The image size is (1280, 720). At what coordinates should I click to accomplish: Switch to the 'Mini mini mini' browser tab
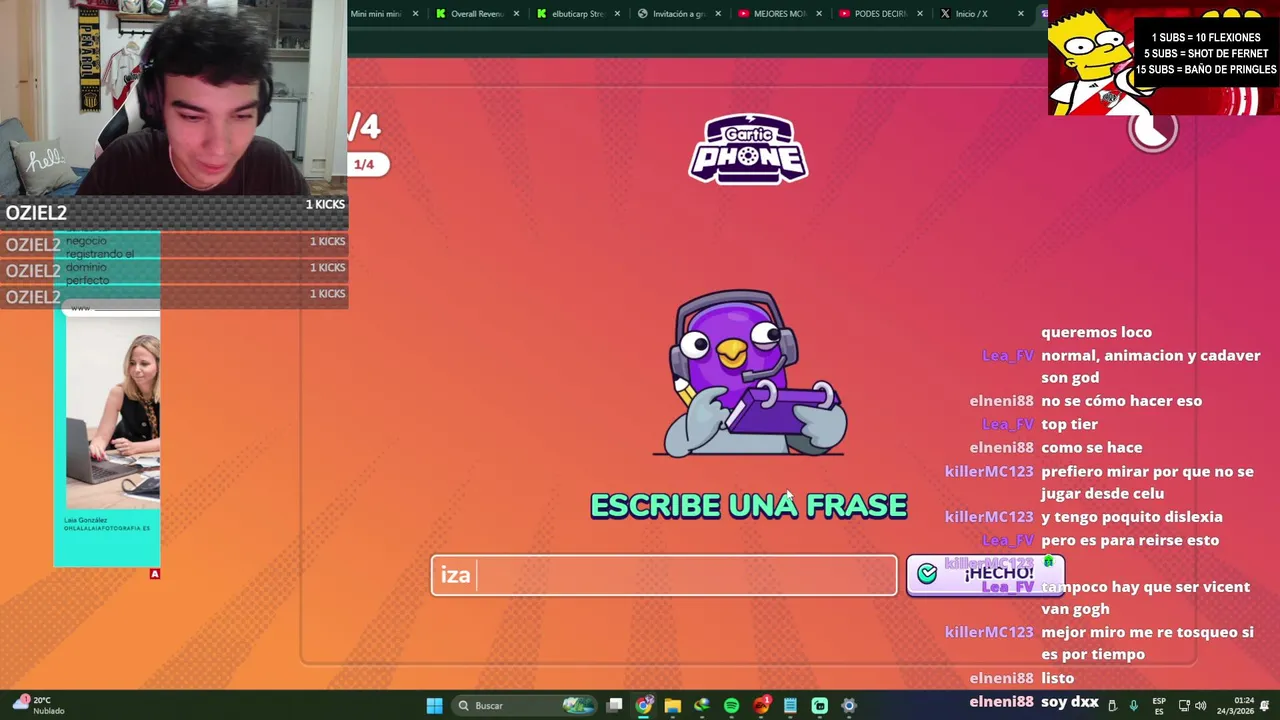(x=376, y=14)
